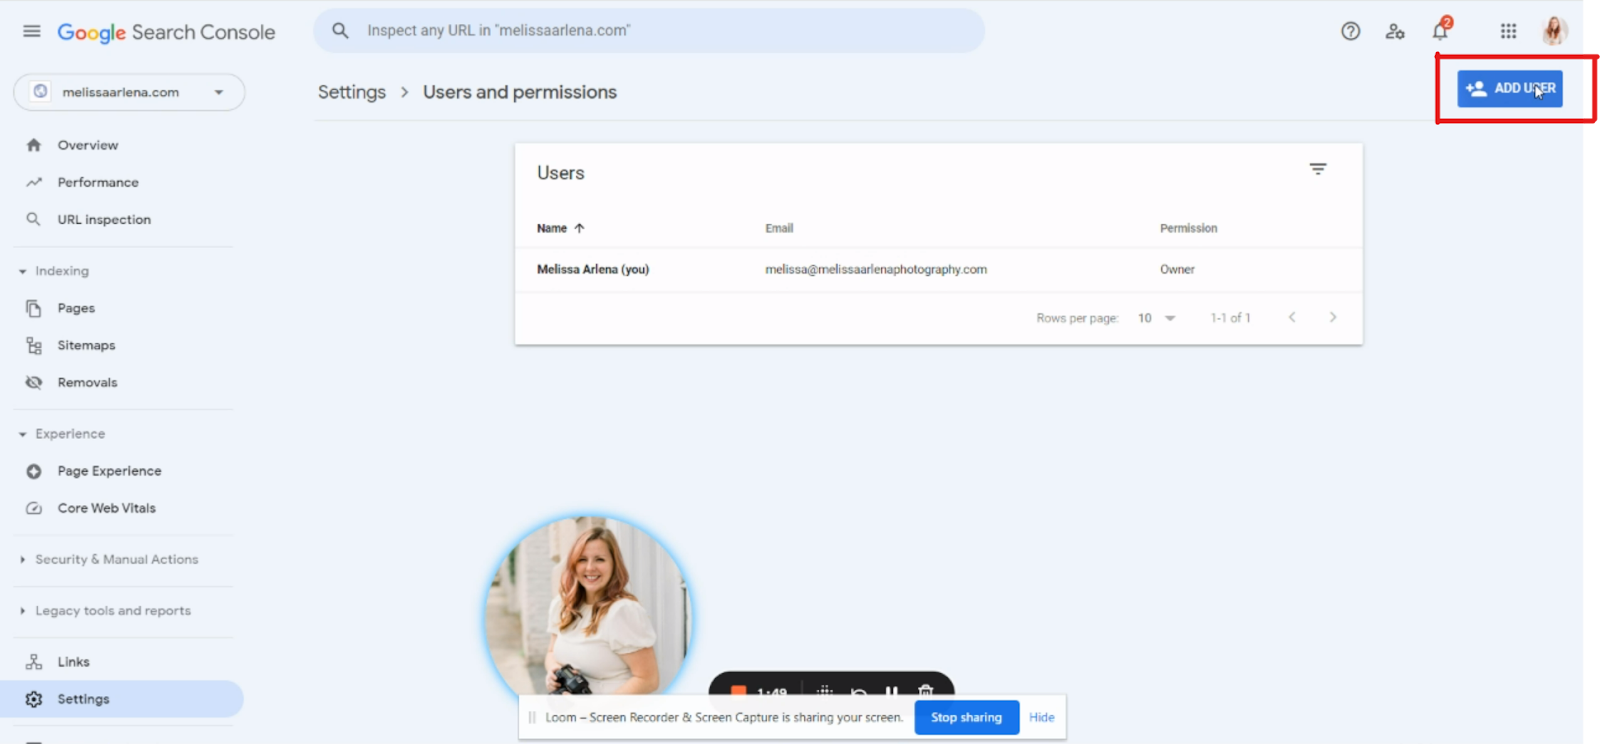The height and width of the screenshot is (744, 1600).
Task: Click the Permission column header
Action: tap(1188, 228)
